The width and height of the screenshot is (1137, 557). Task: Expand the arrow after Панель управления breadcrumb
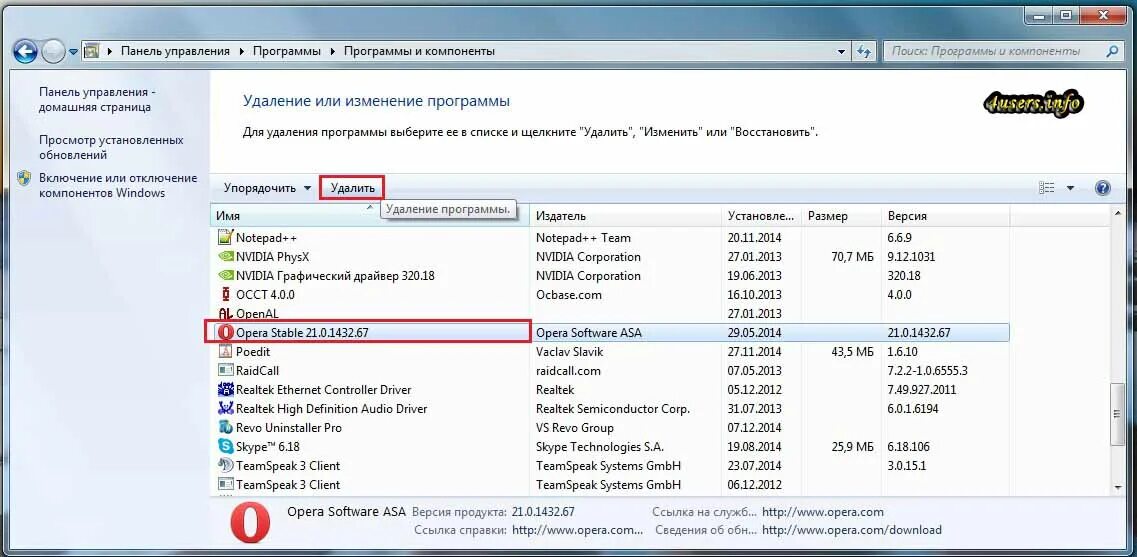[241, 51]
